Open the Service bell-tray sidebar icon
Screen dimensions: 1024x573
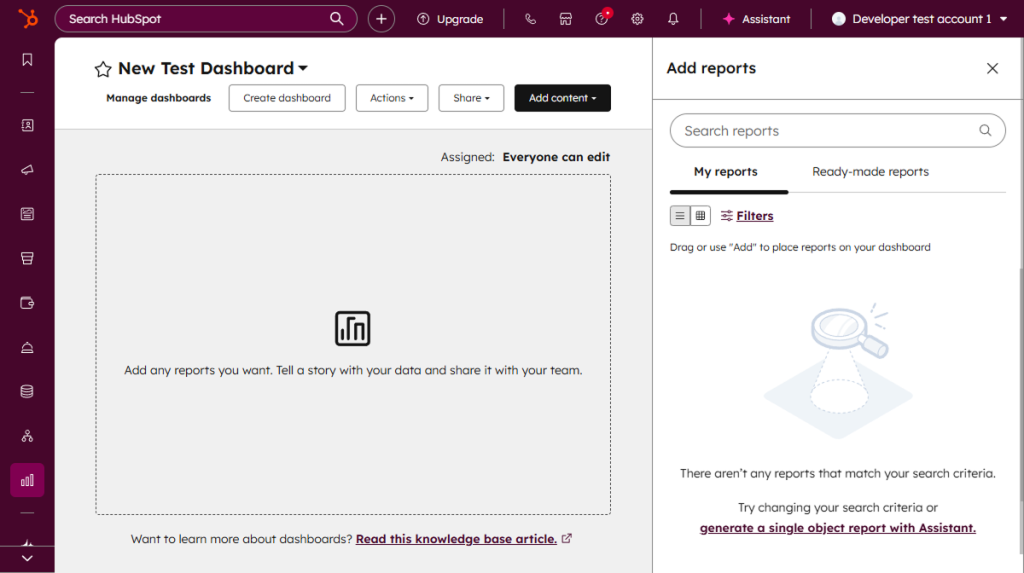[27, 347]
